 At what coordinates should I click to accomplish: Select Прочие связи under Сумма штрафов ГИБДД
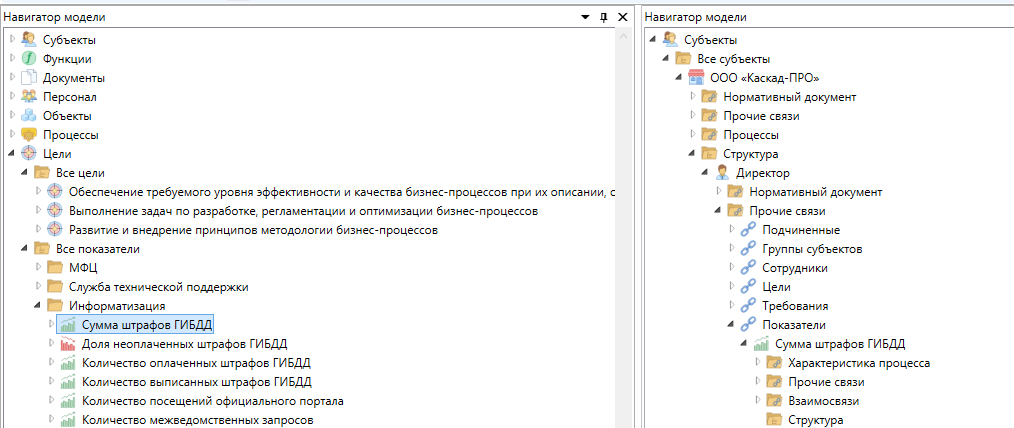pyautogui.click(x=826, y=381)
